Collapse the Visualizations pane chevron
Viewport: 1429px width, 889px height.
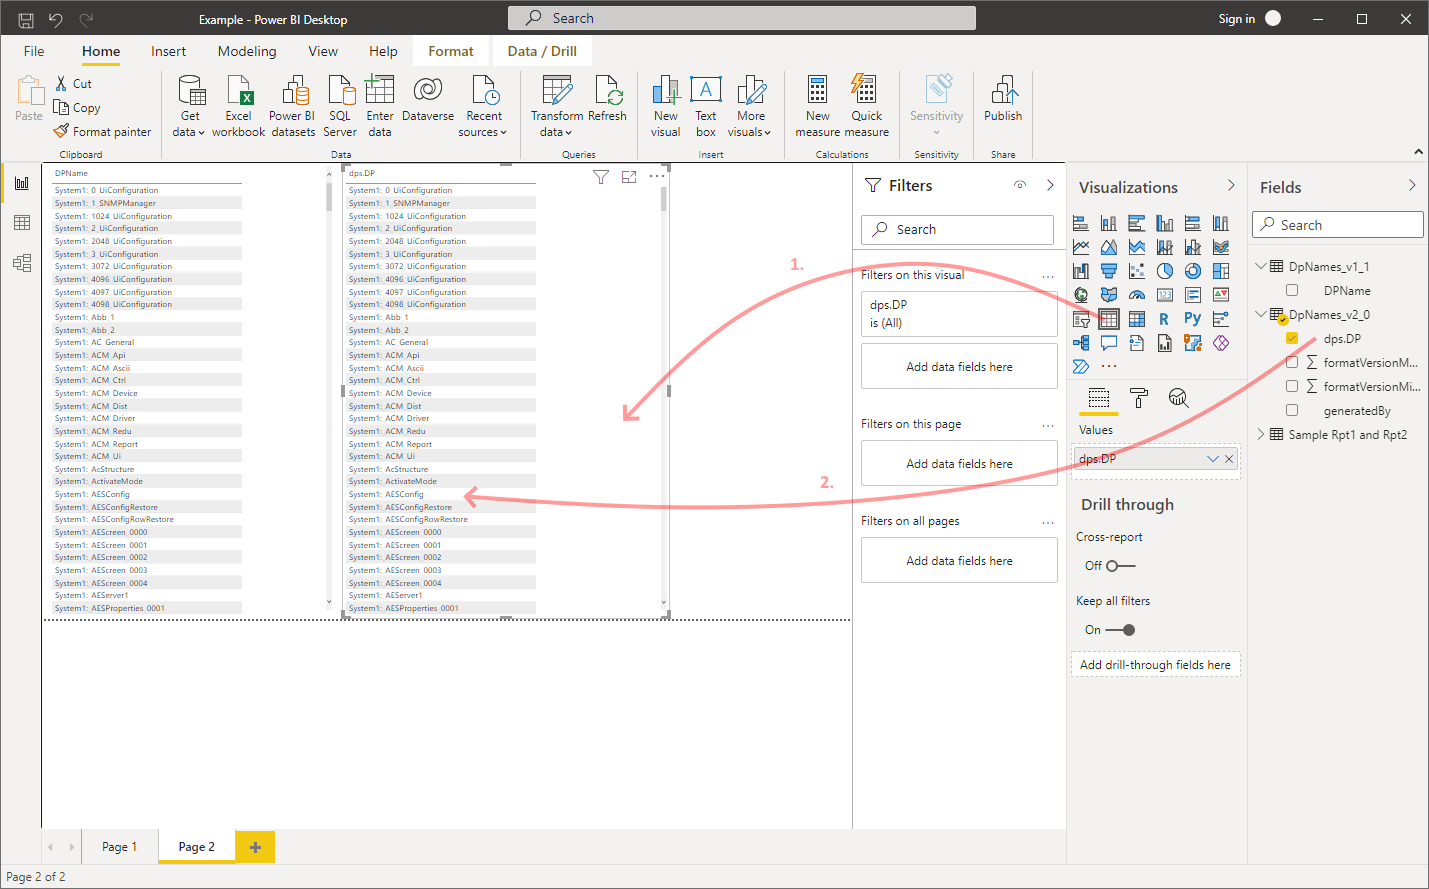(x=1231, y=185)
